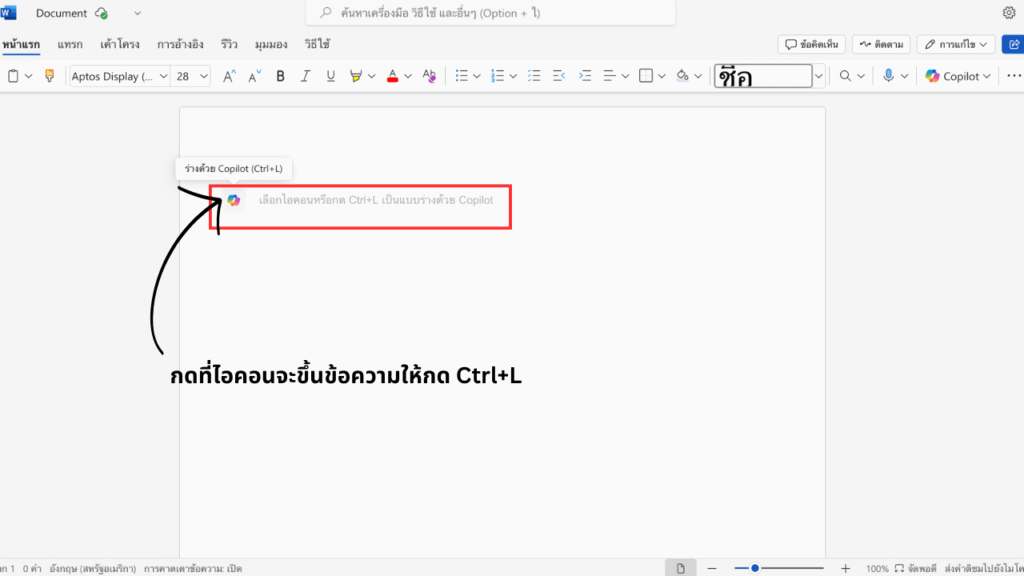The image size is (1024, 576).
Task: Click the Clear Formatting icon
Action: (429, 76)
